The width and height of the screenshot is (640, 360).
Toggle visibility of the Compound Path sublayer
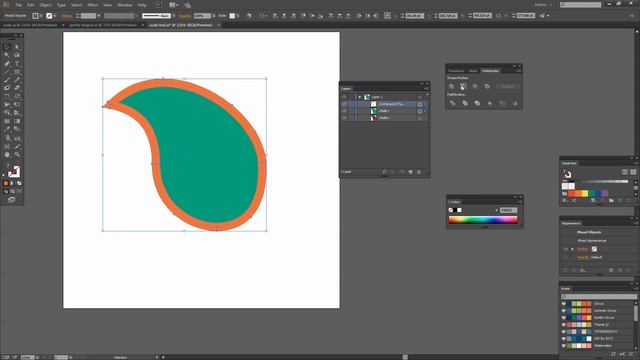344,104
